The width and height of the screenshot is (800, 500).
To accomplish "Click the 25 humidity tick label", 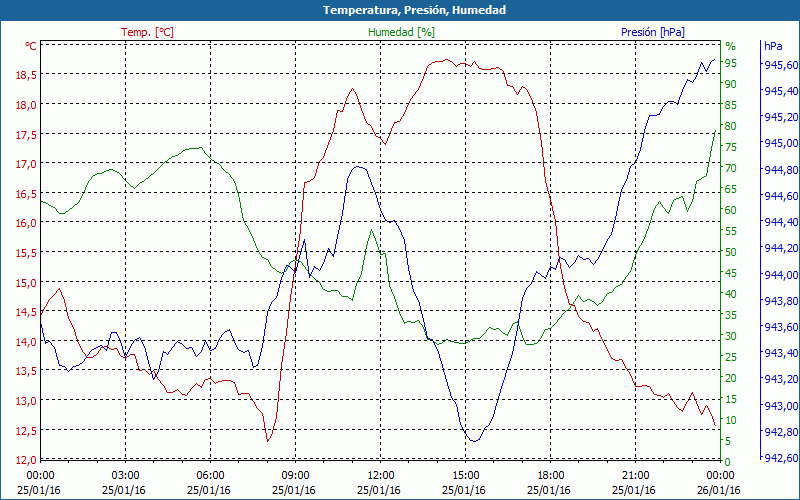I will tap(731, 357).
